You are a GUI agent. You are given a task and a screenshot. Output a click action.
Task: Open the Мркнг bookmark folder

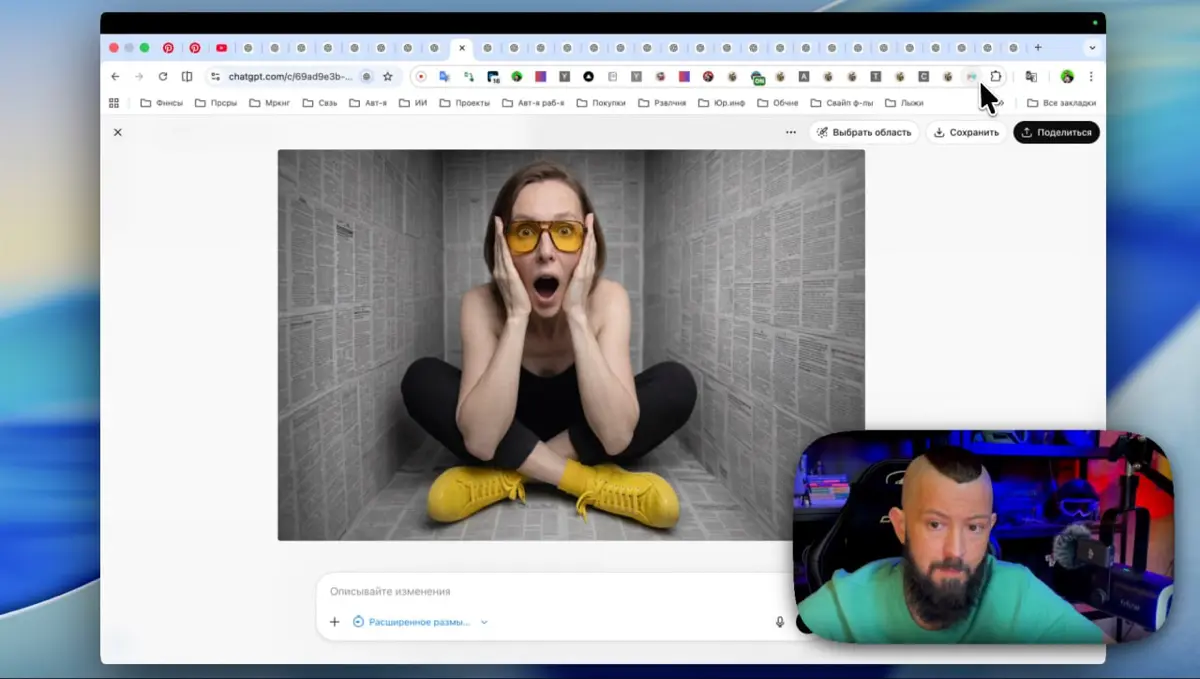[270, 103]
